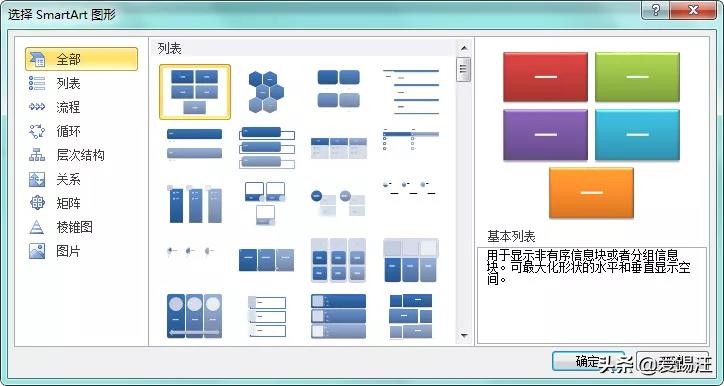Pick the three joined blocks in a row layout
Image resolution: width=724 pixels, height=386 pixels.
(266, 260)
